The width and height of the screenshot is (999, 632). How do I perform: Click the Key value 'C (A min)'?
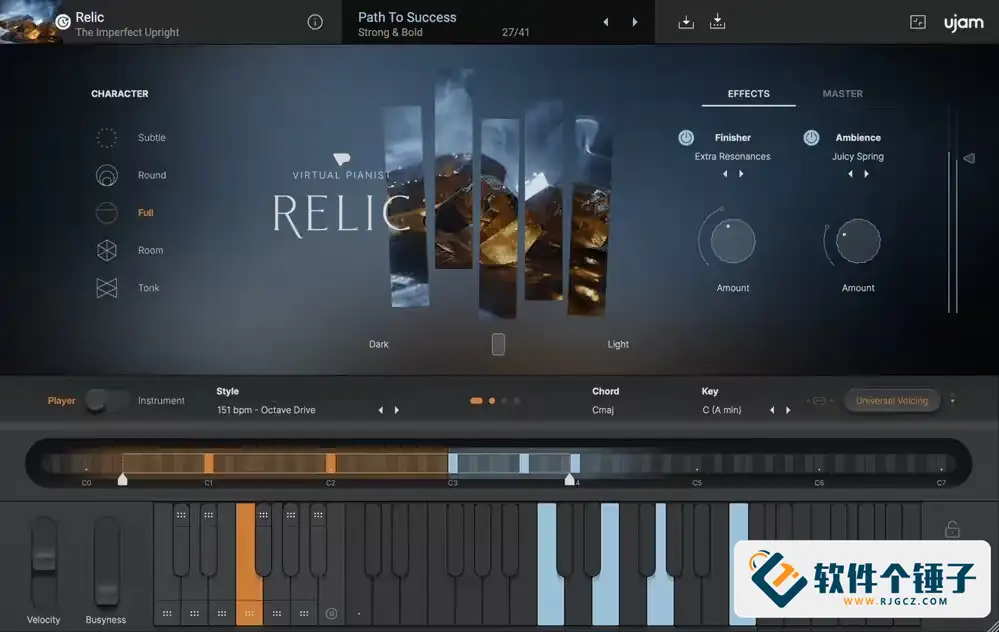tap(722, 410)
